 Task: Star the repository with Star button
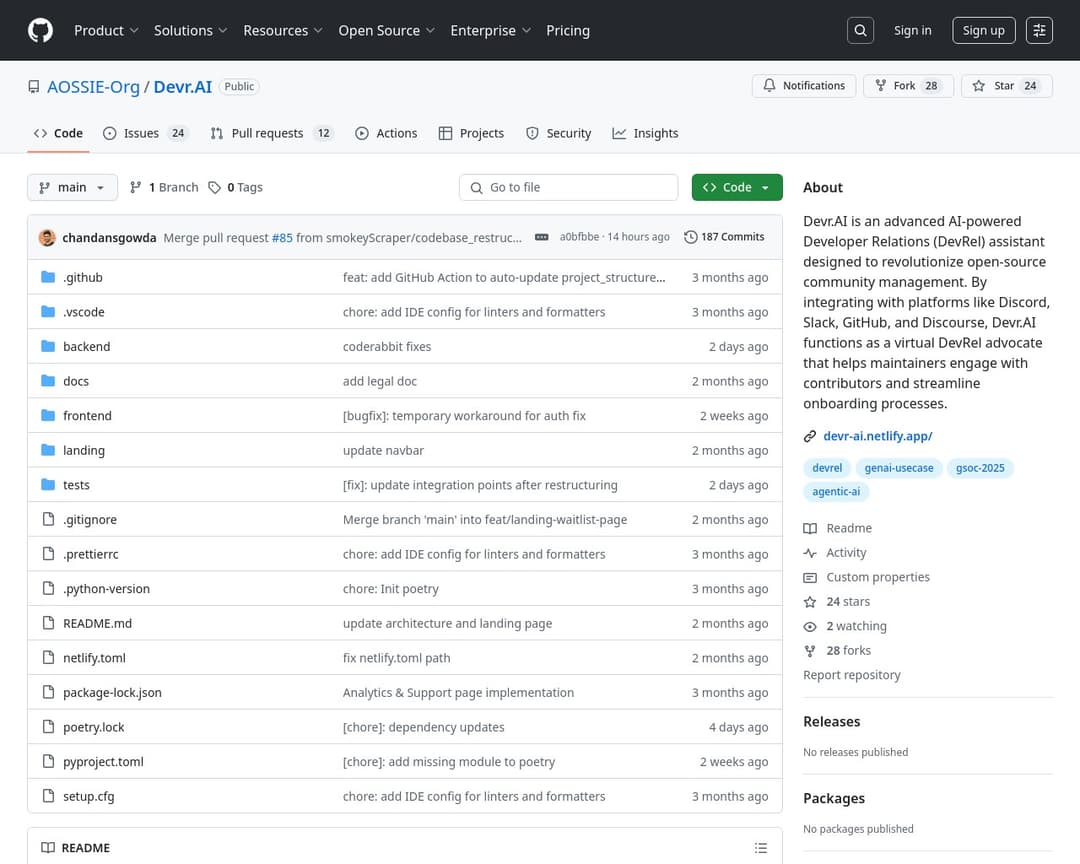tap(1006, 85)
